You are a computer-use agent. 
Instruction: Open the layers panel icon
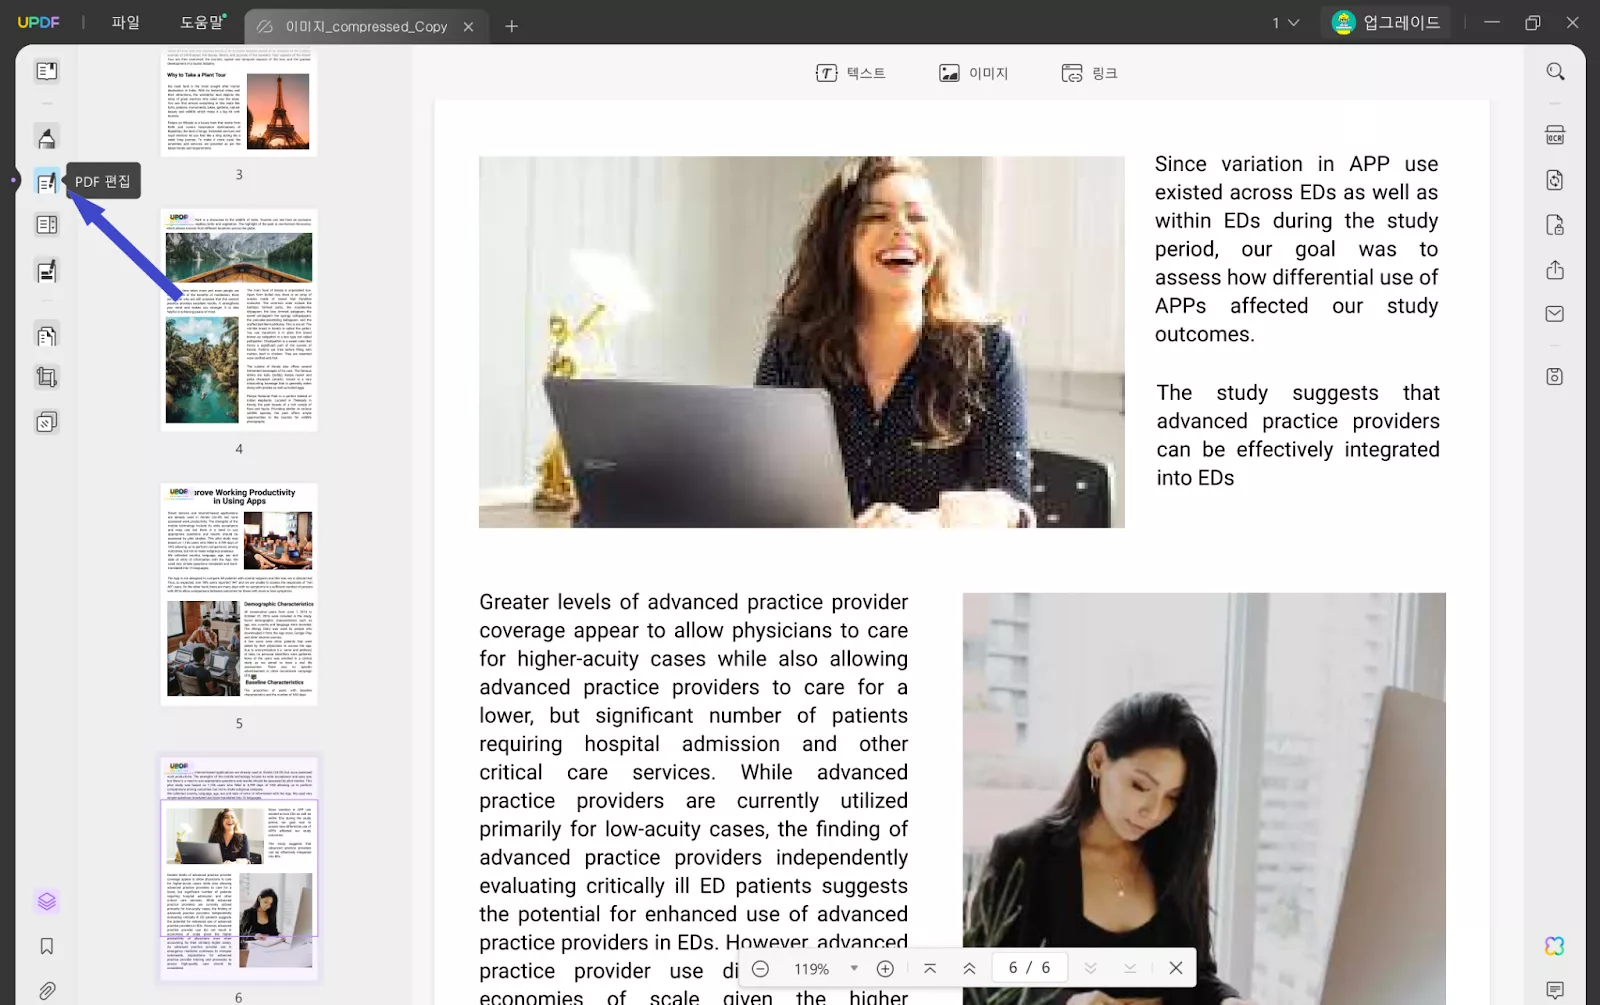pos(47,902)
